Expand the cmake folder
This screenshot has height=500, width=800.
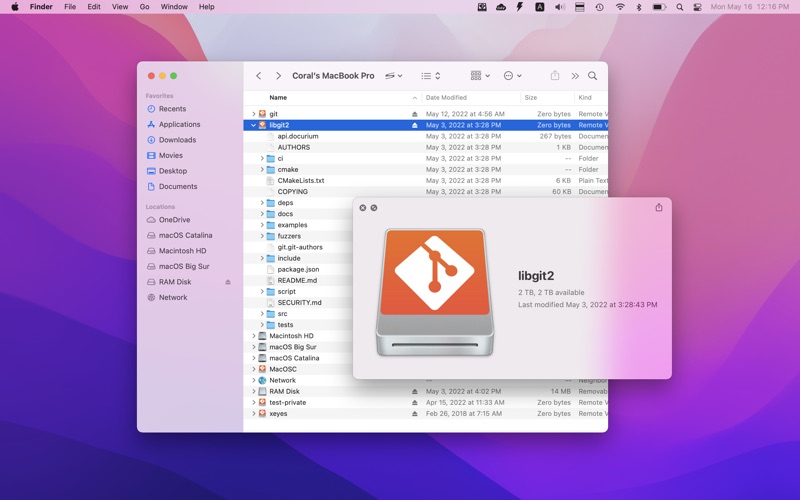(262, 169)
